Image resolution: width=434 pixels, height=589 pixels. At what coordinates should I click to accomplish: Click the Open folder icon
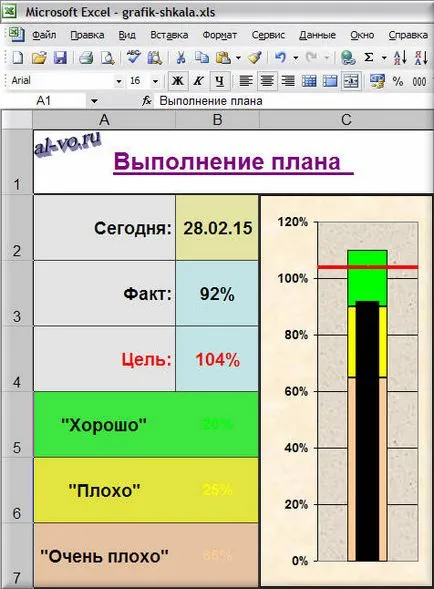tap(39, 57)
